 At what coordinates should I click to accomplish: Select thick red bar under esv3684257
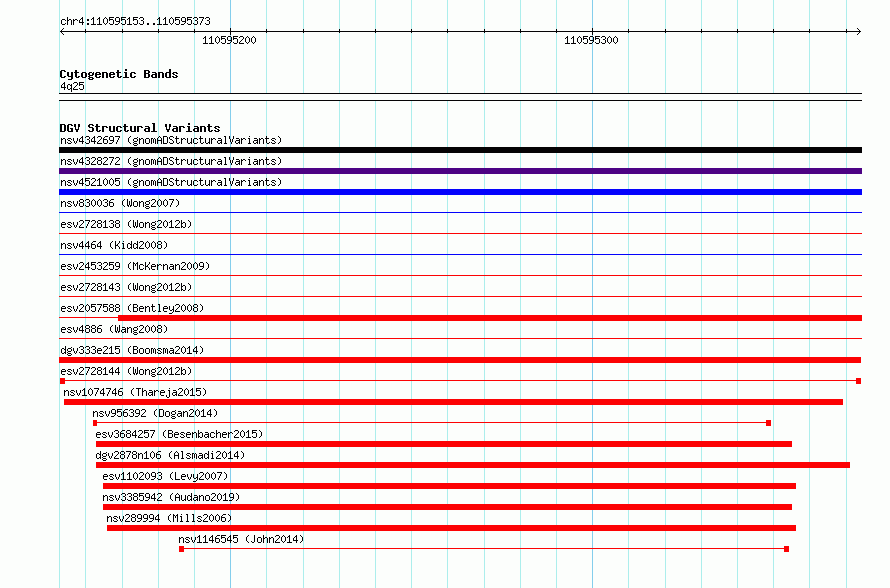pos(444,444)
